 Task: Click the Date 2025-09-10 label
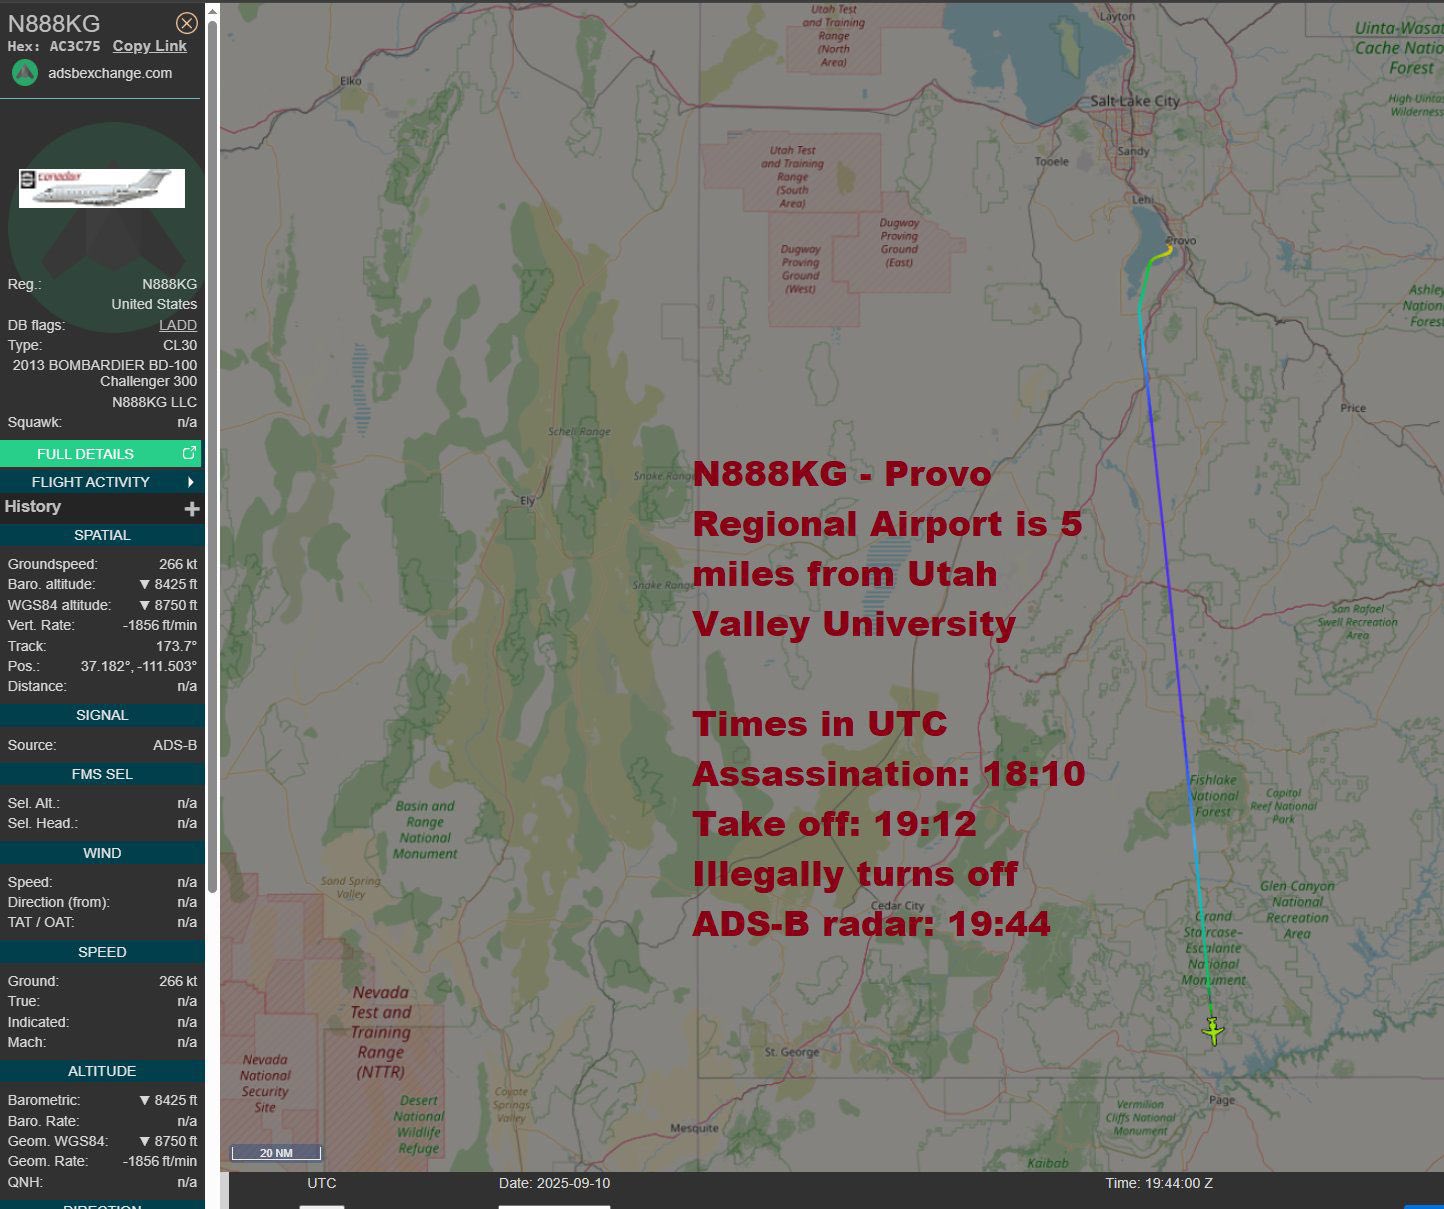(554, 1183)
